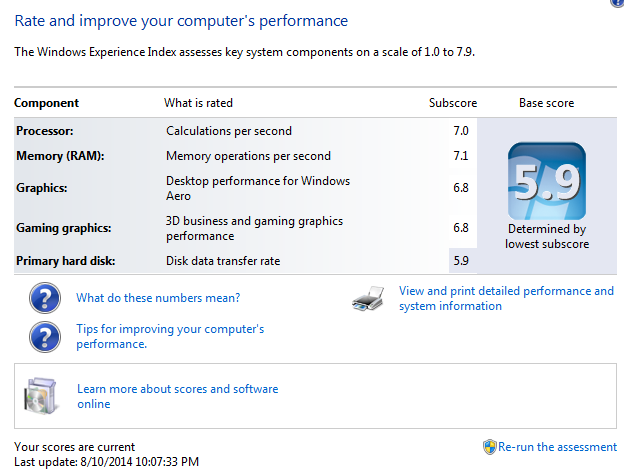Open tips for improving computer's performance

(170, 336)
